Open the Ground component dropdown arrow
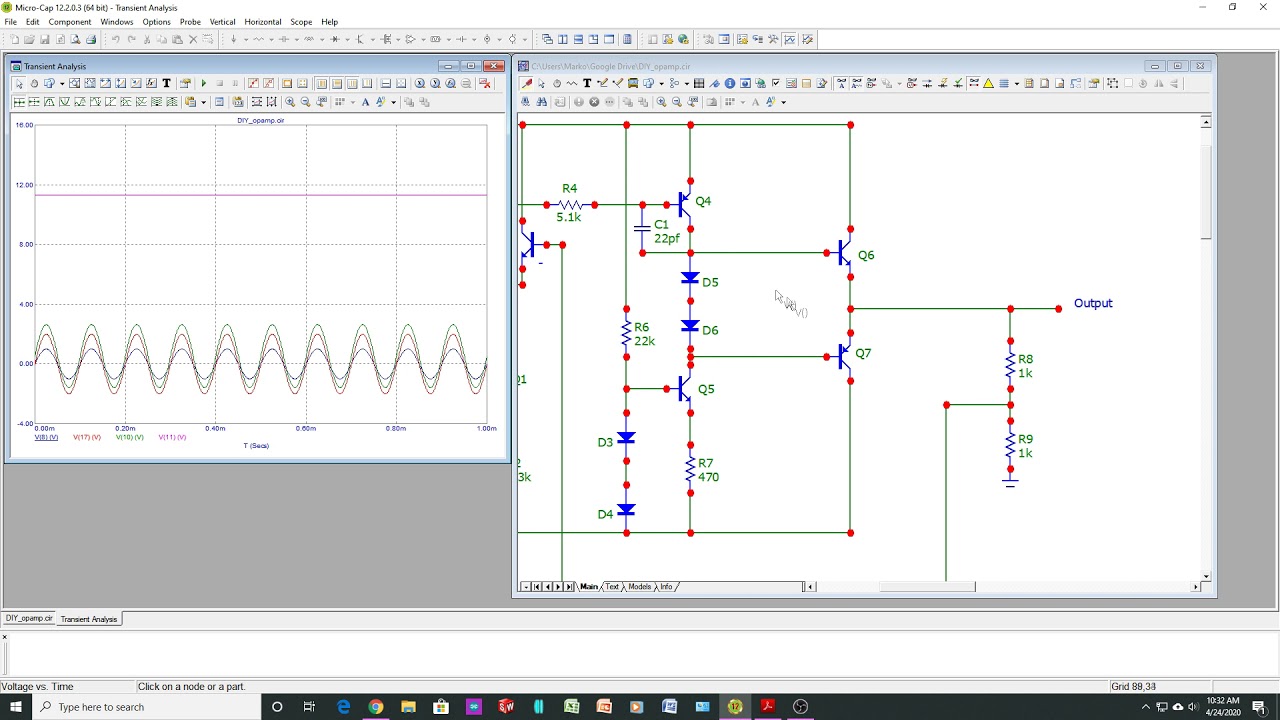 246,39
